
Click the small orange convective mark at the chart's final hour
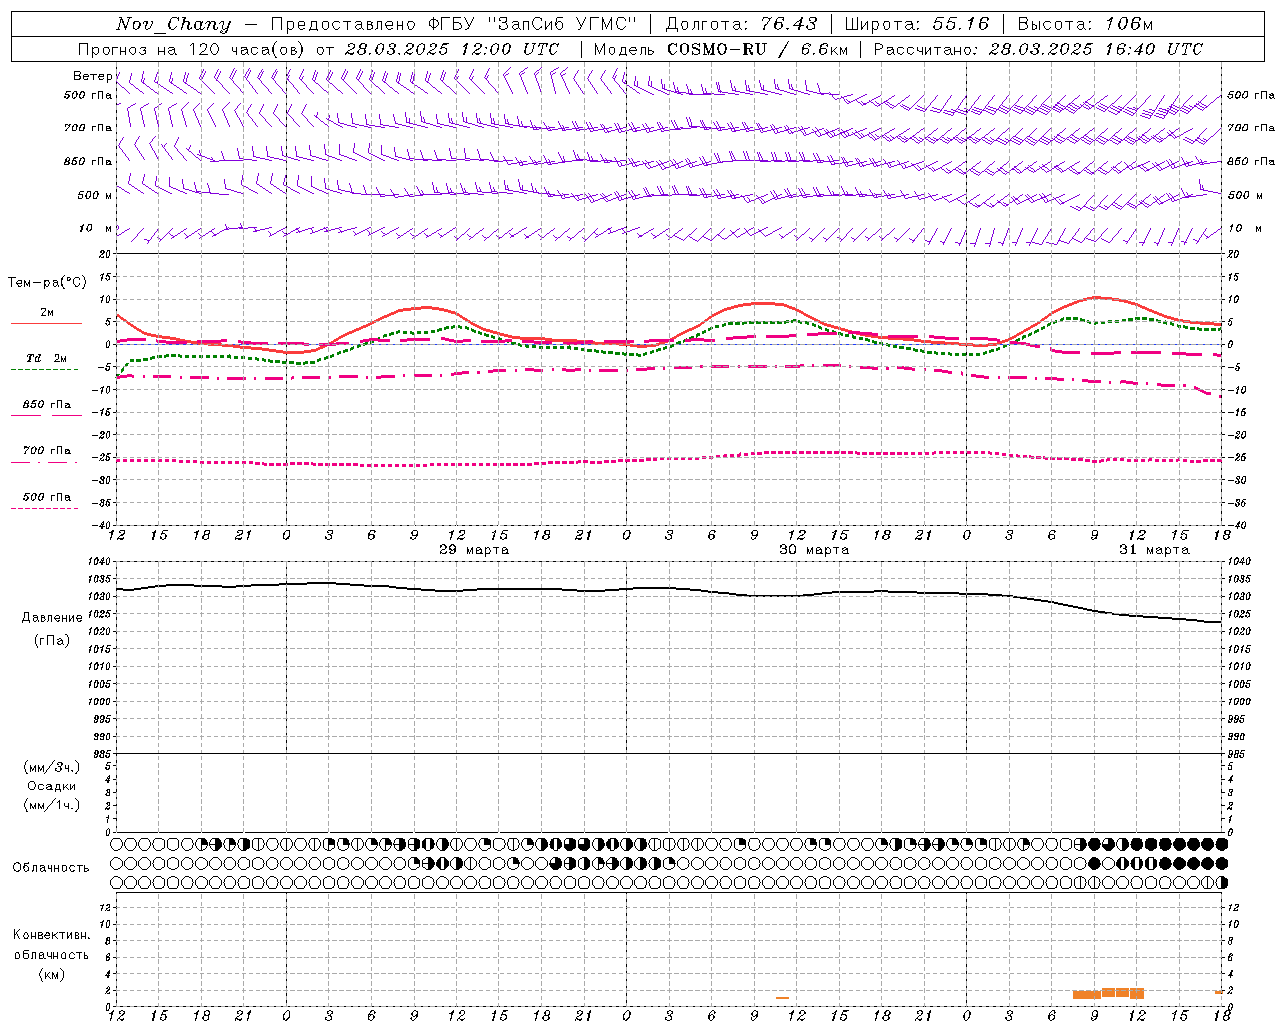tap(1219, 992)
